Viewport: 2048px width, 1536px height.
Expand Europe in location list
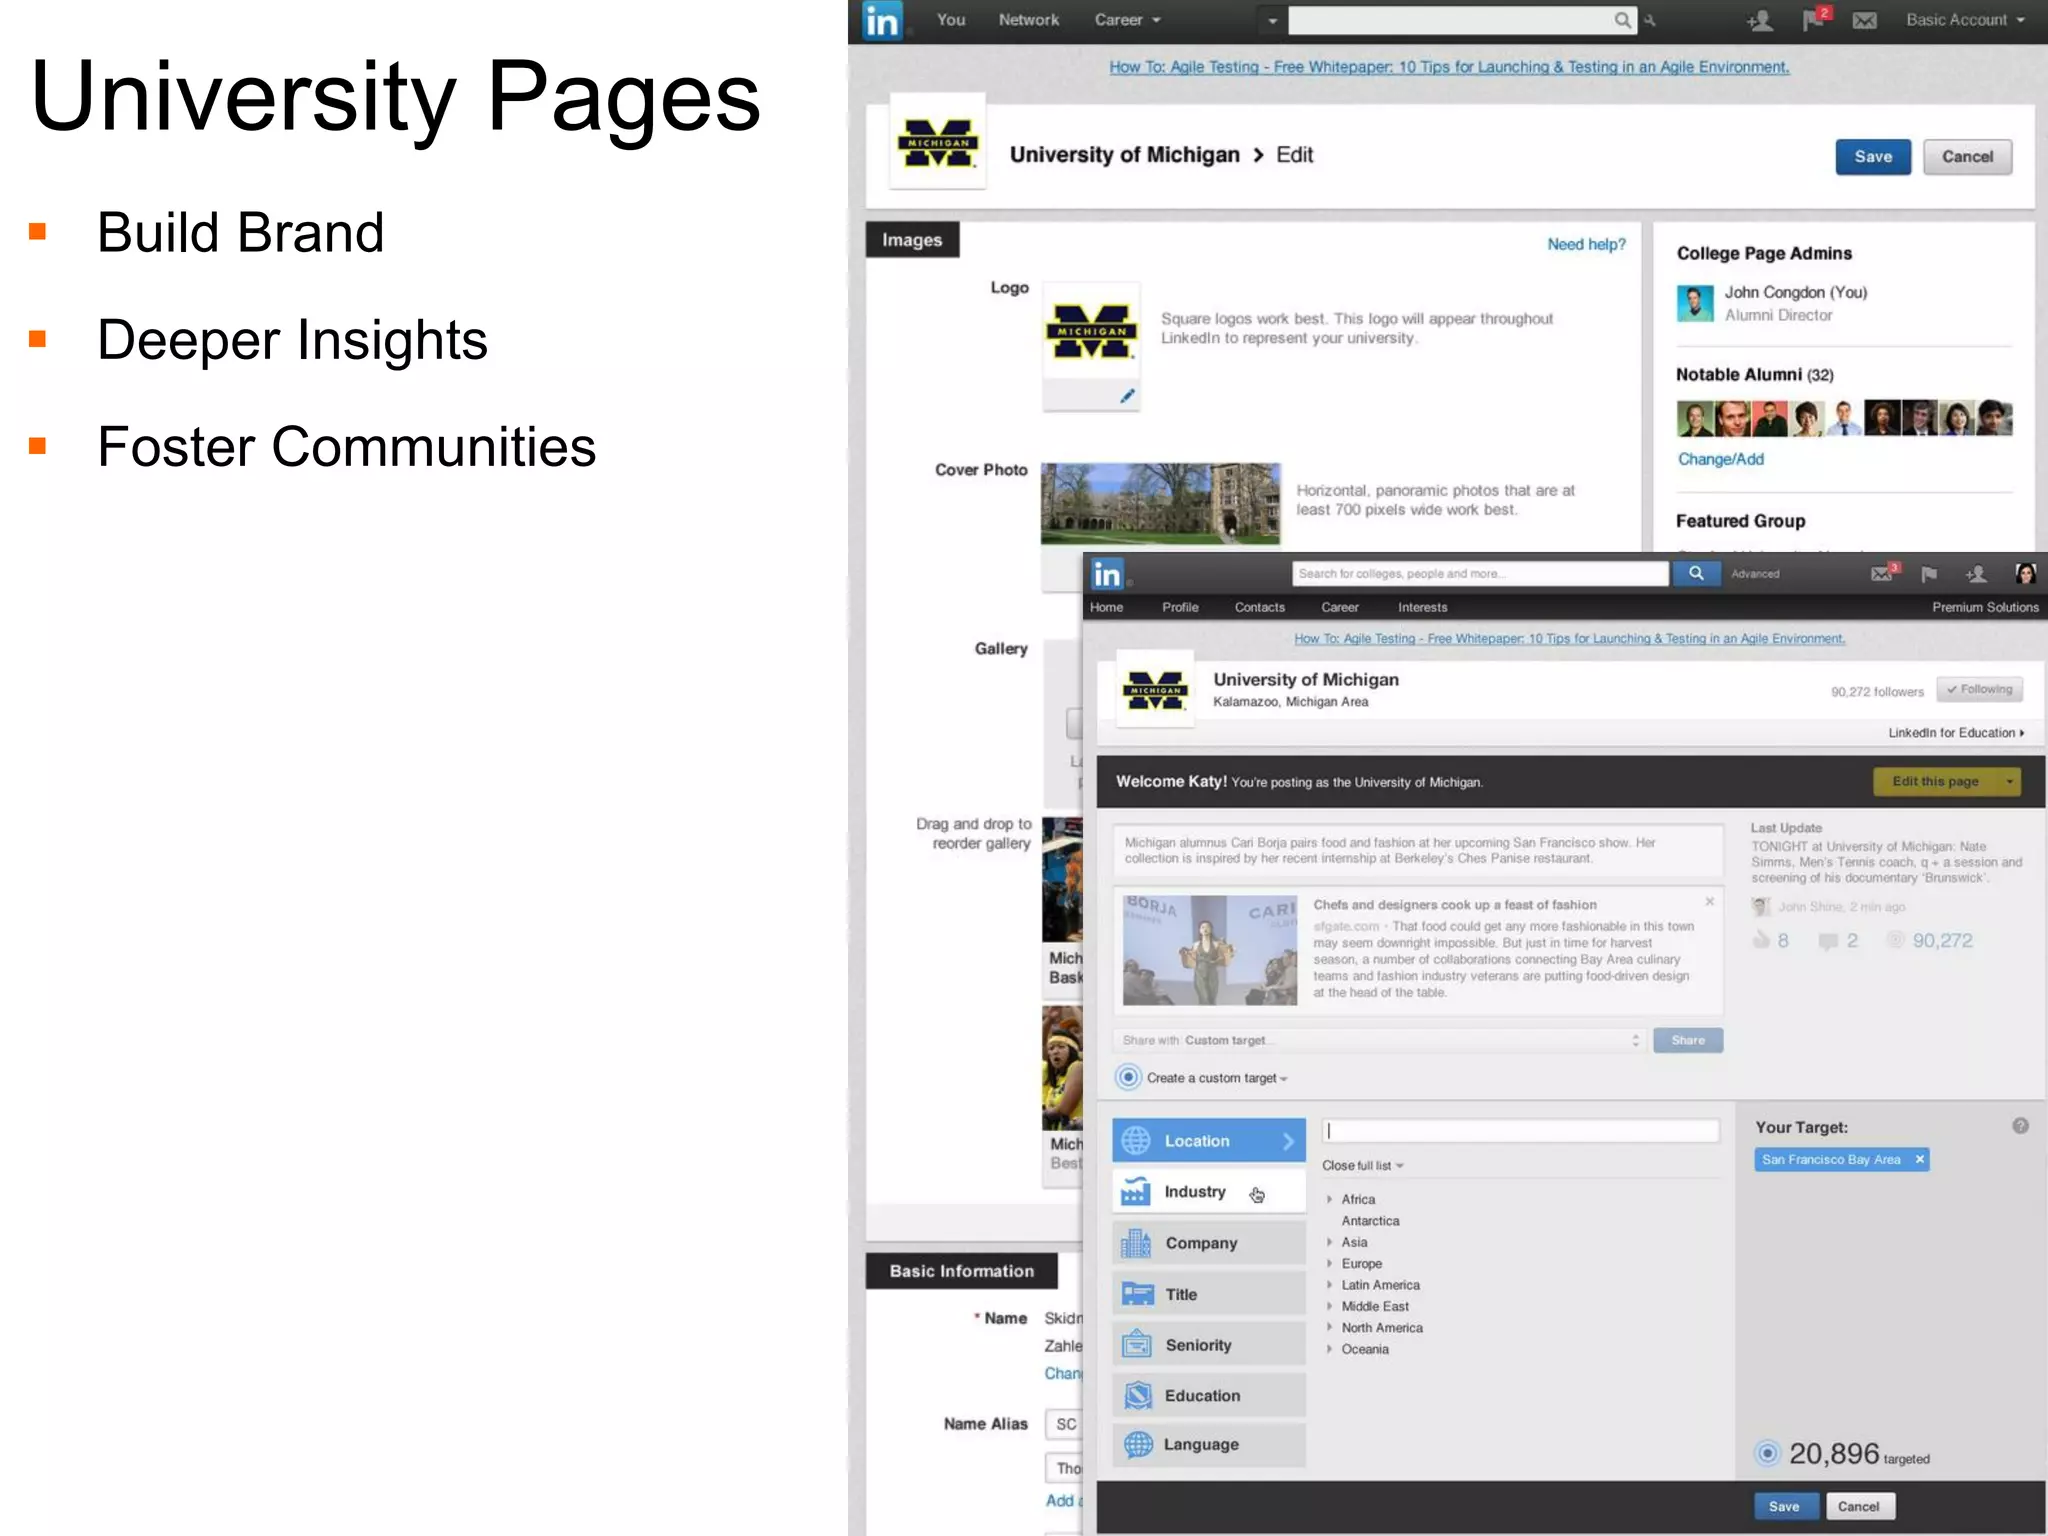pyautogui.click(x=1330, y=1263)
